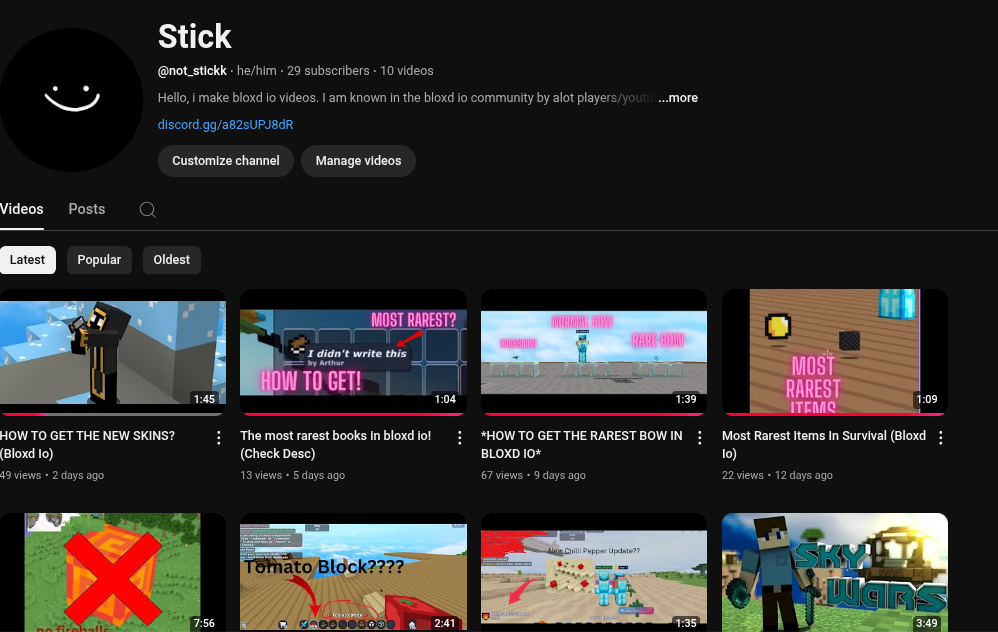Open the 'Most Rarest Items' video thumbnail
The width and height of the screenshot is (998, 632).
(x=834, y=351)
